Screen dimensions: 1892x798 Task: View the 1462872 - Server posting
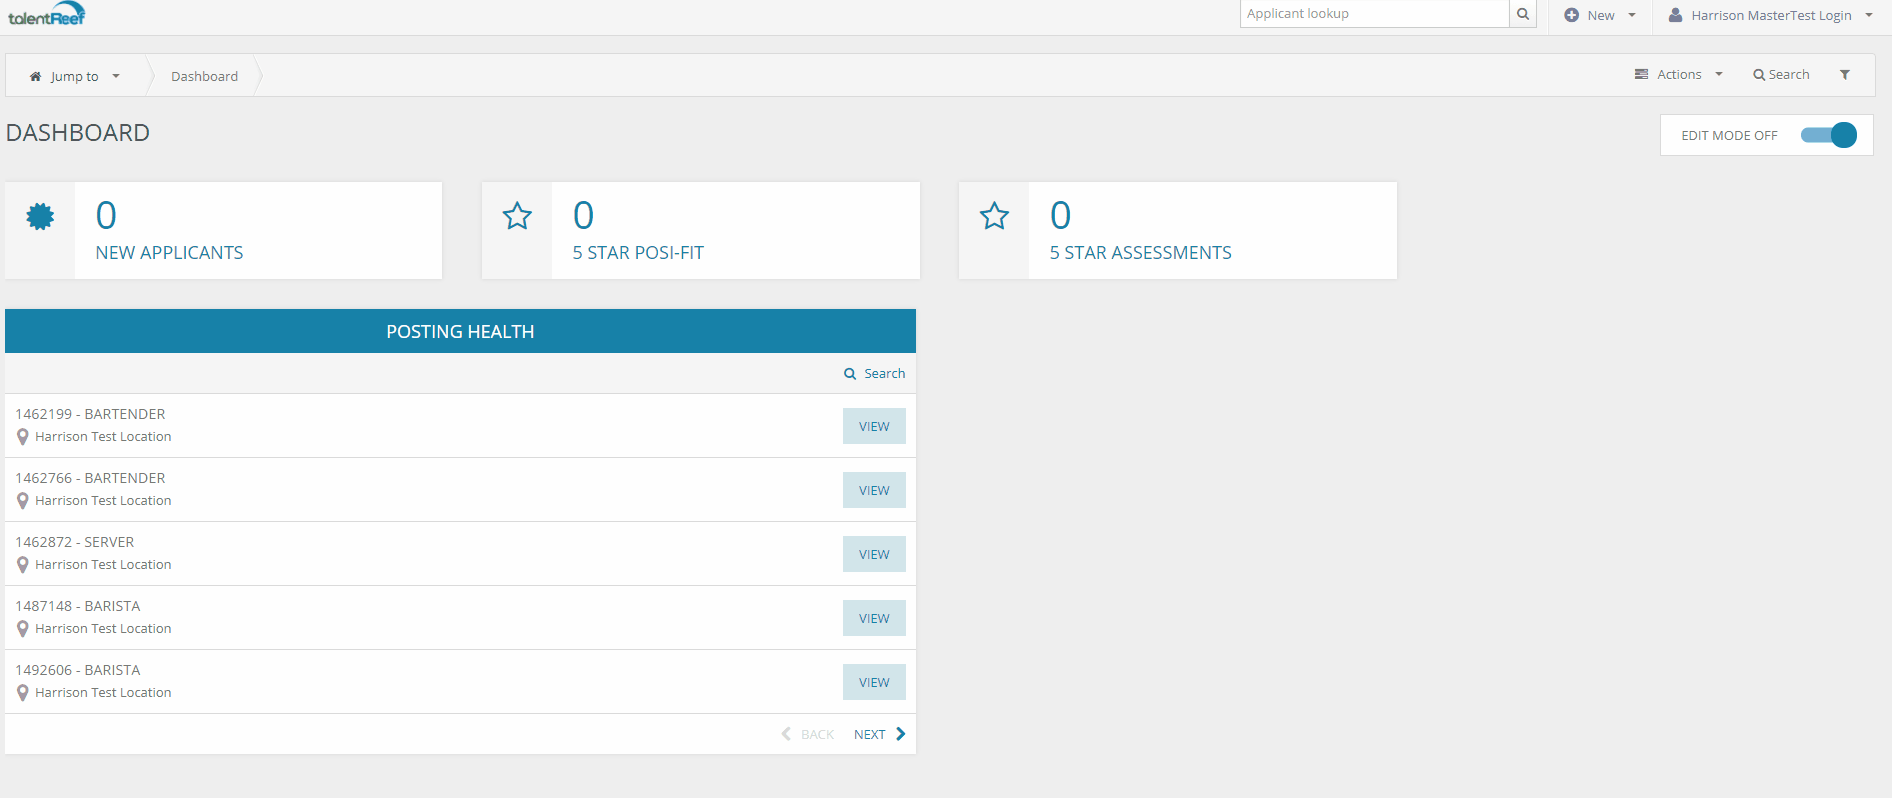[873, 554]
